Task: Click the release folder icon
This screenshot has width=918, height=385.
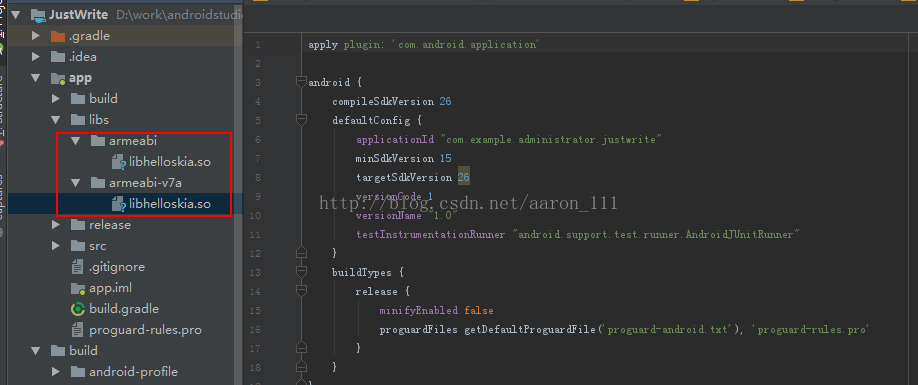Action: coord(78,225)
